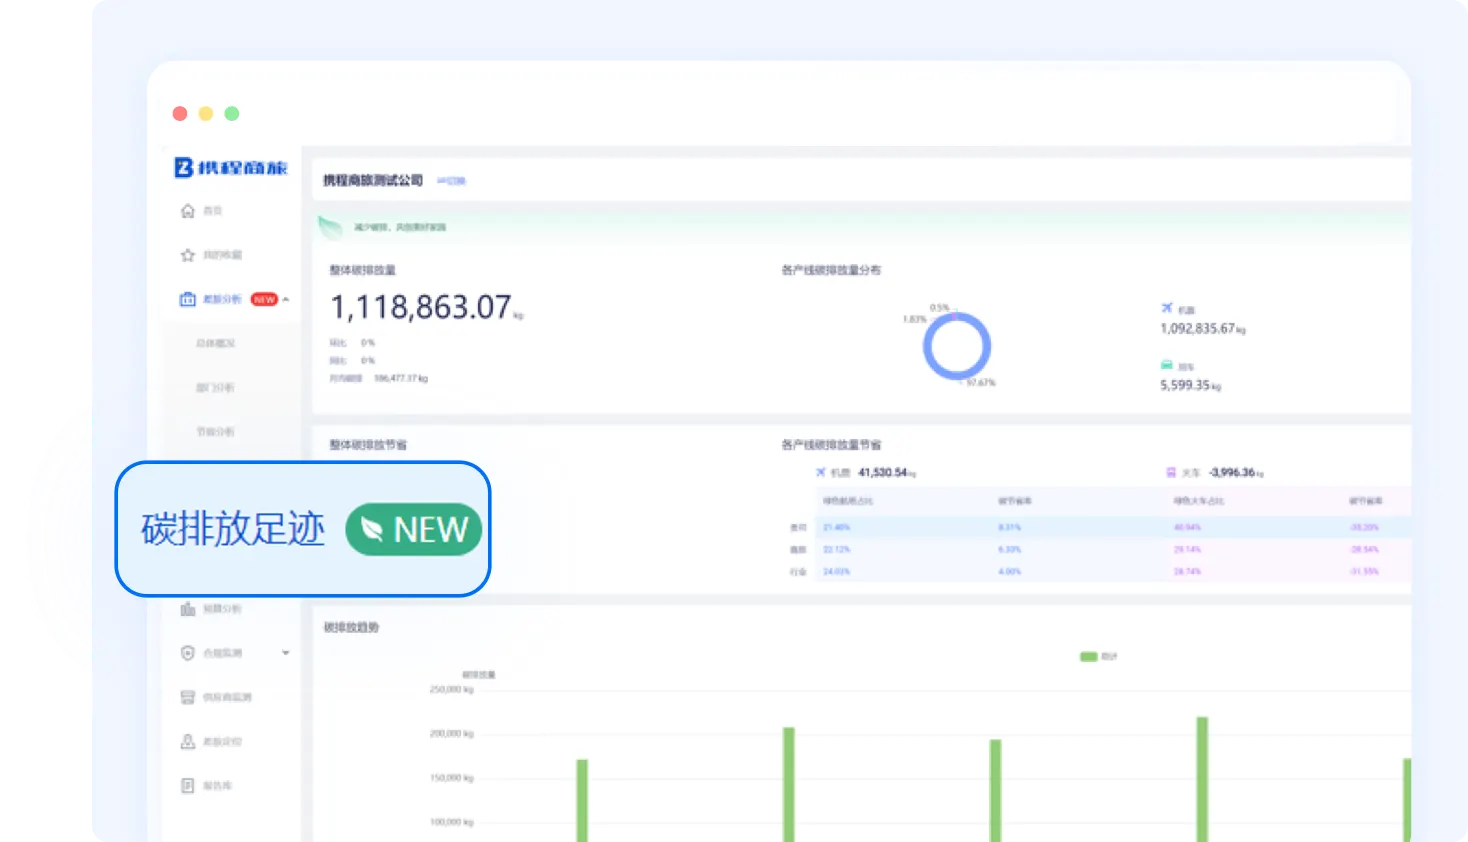
Task: Collapse the data analysis submenu arrow
Action: [286, 299]
